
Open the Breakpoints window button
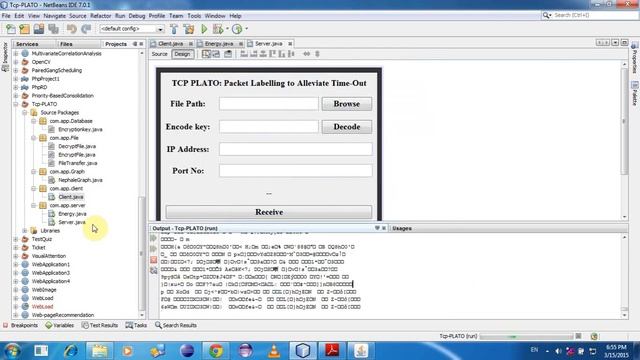click(20, 325)
